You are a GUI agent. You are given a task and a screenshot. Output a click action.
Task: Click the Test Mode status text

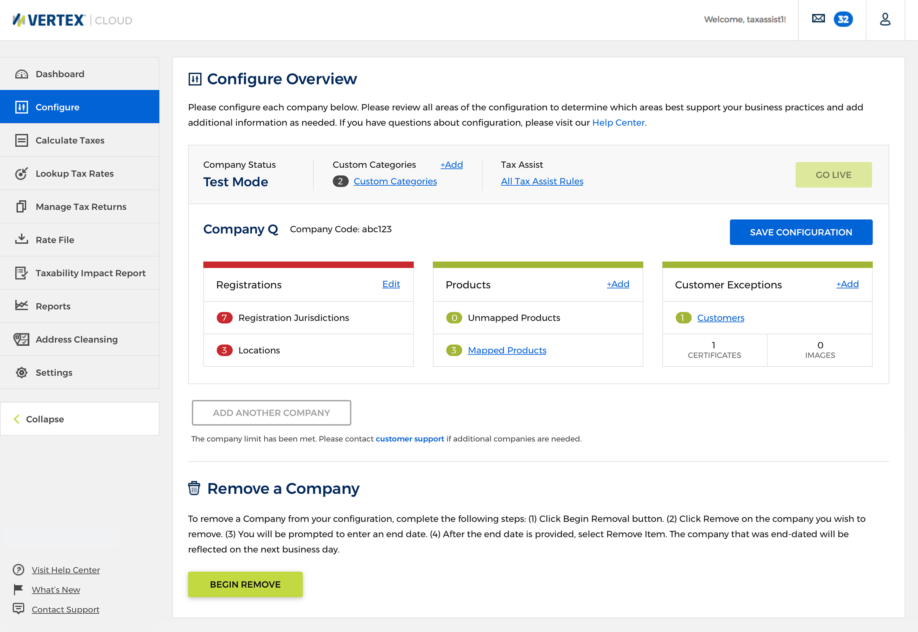pyautogui.click(x=235, y=182)
